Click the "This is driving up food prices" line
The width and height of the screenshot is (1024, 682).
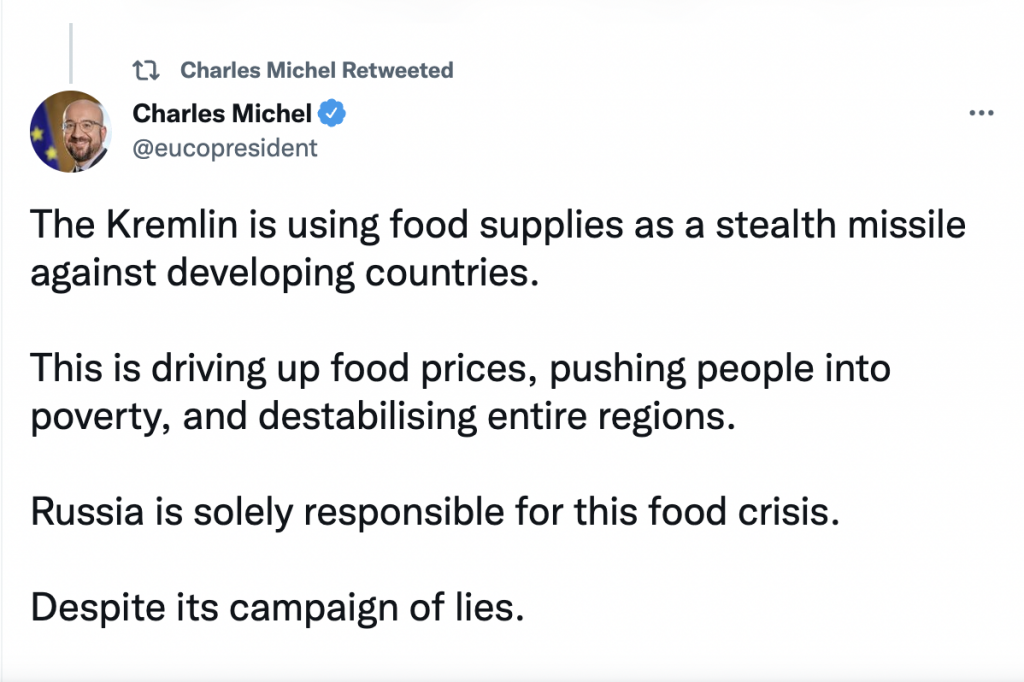pyautogui.click(x=460, y=369)
